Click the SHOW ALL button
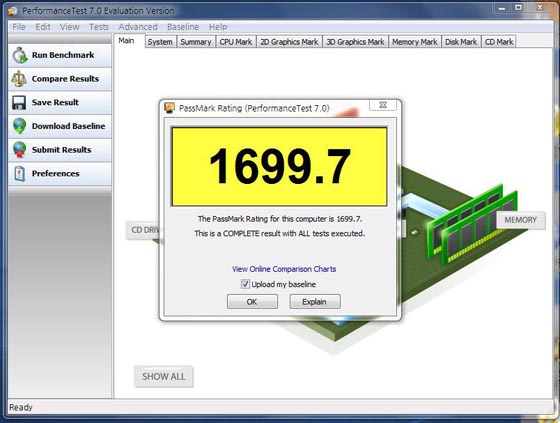560x423 pixels. pos(164,377)
